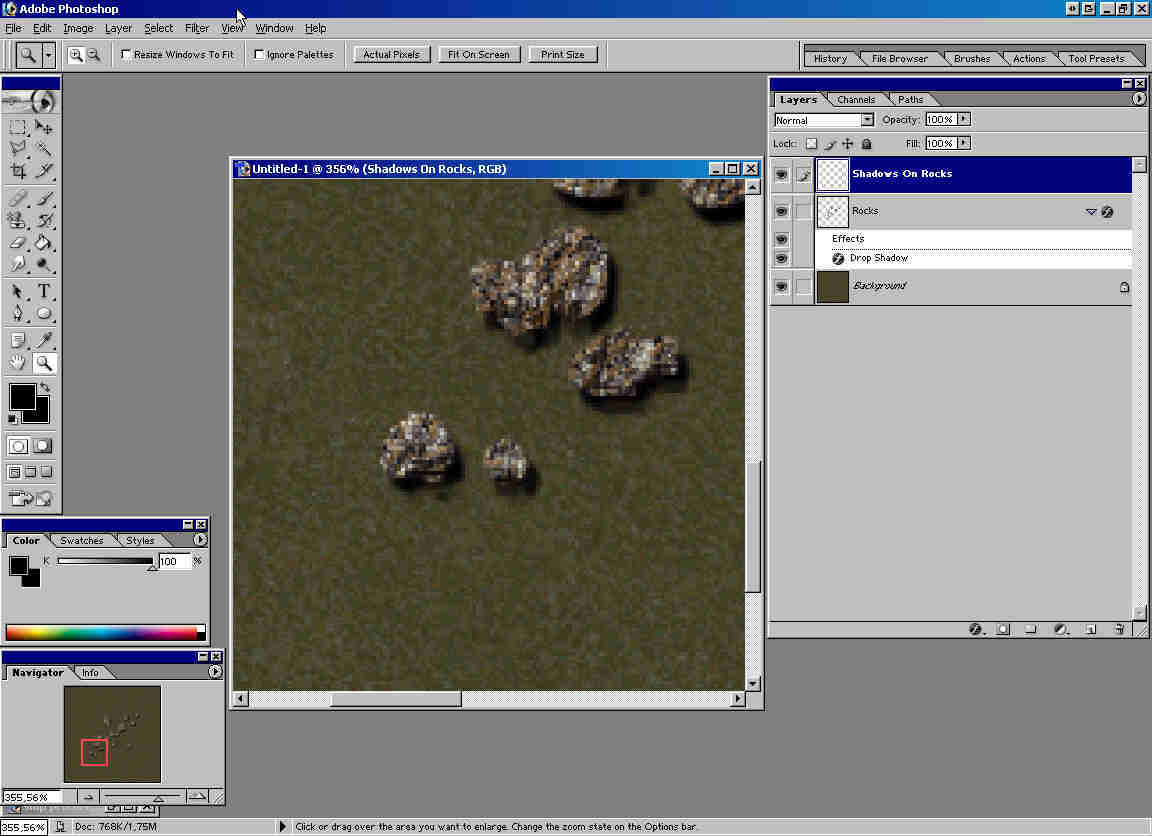
Task: Select the Move tool
Action: pos(44,127)
